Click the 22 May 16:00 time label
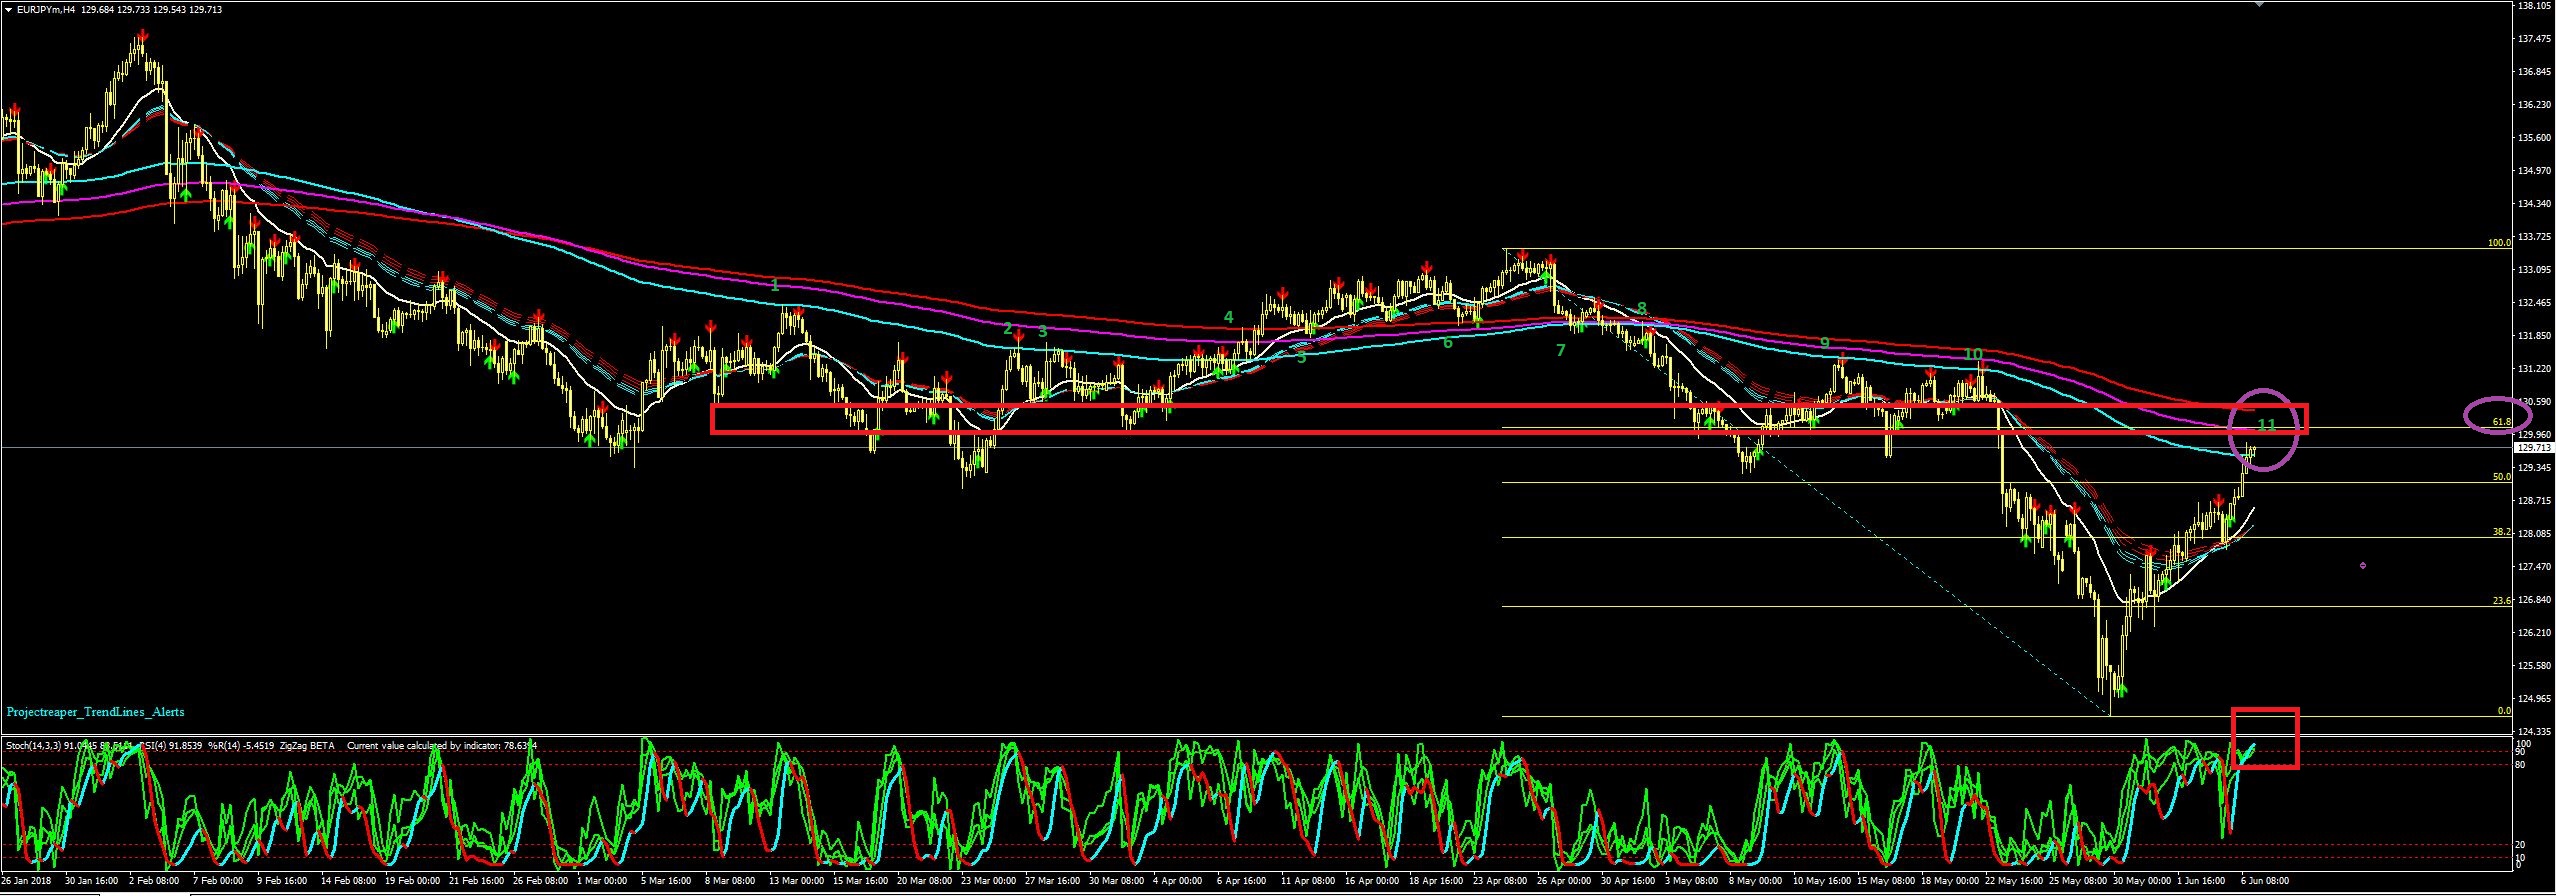The width and height of the screenshot is (2556, 896). (2013, 881)
